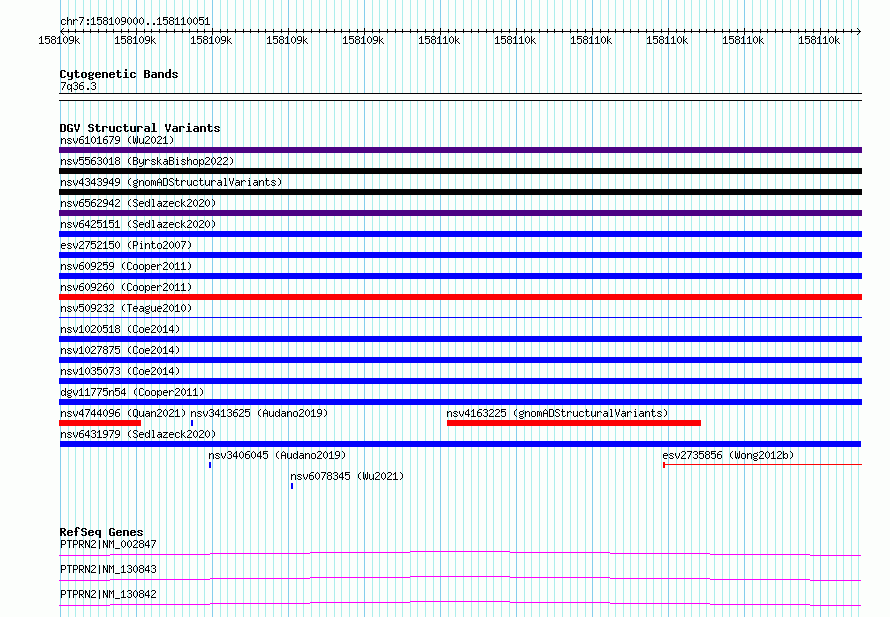Select nsv4744096 (Quan2021) label
The height and width of the screenshot is (617, 890).
click(x=123, y=413)
